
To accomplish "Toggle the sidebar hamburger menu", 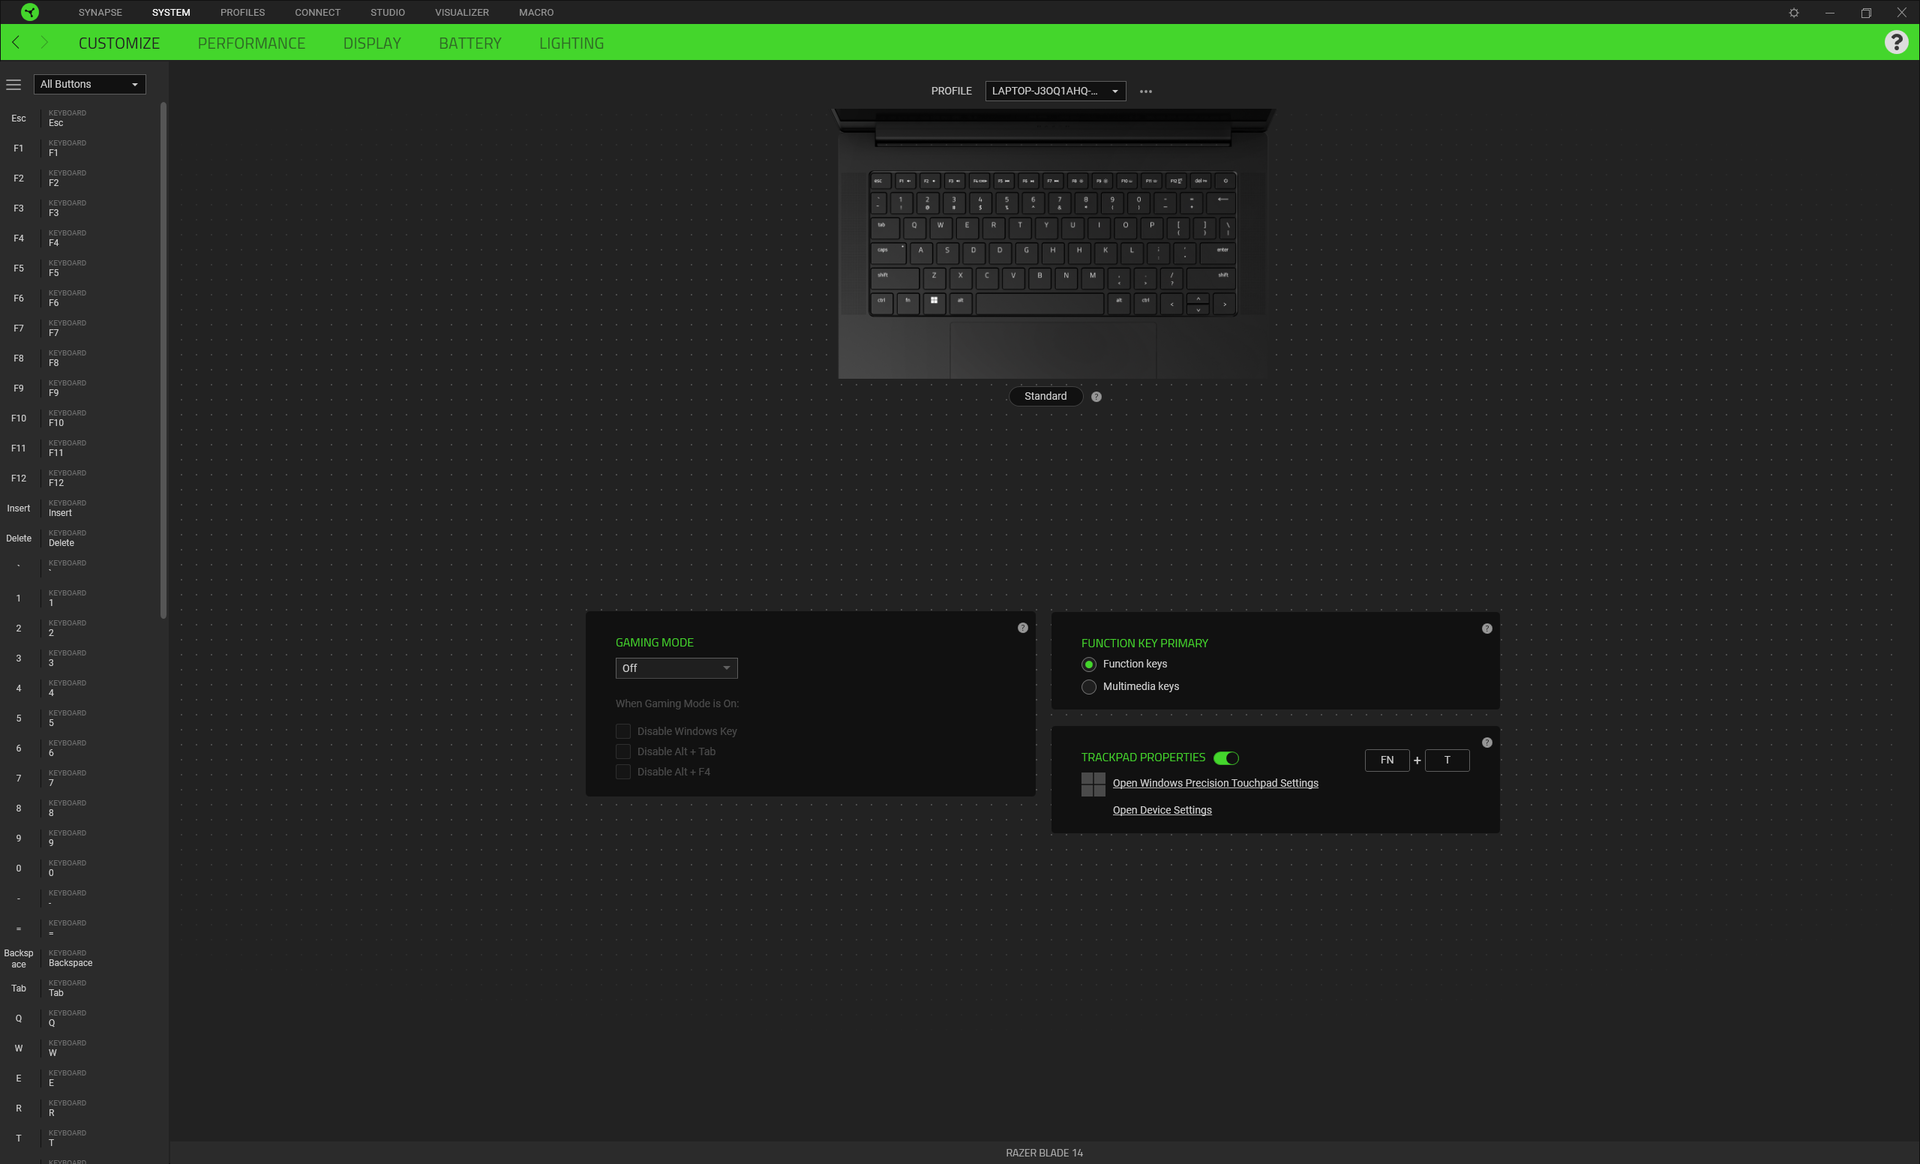I will coord(14,85).
